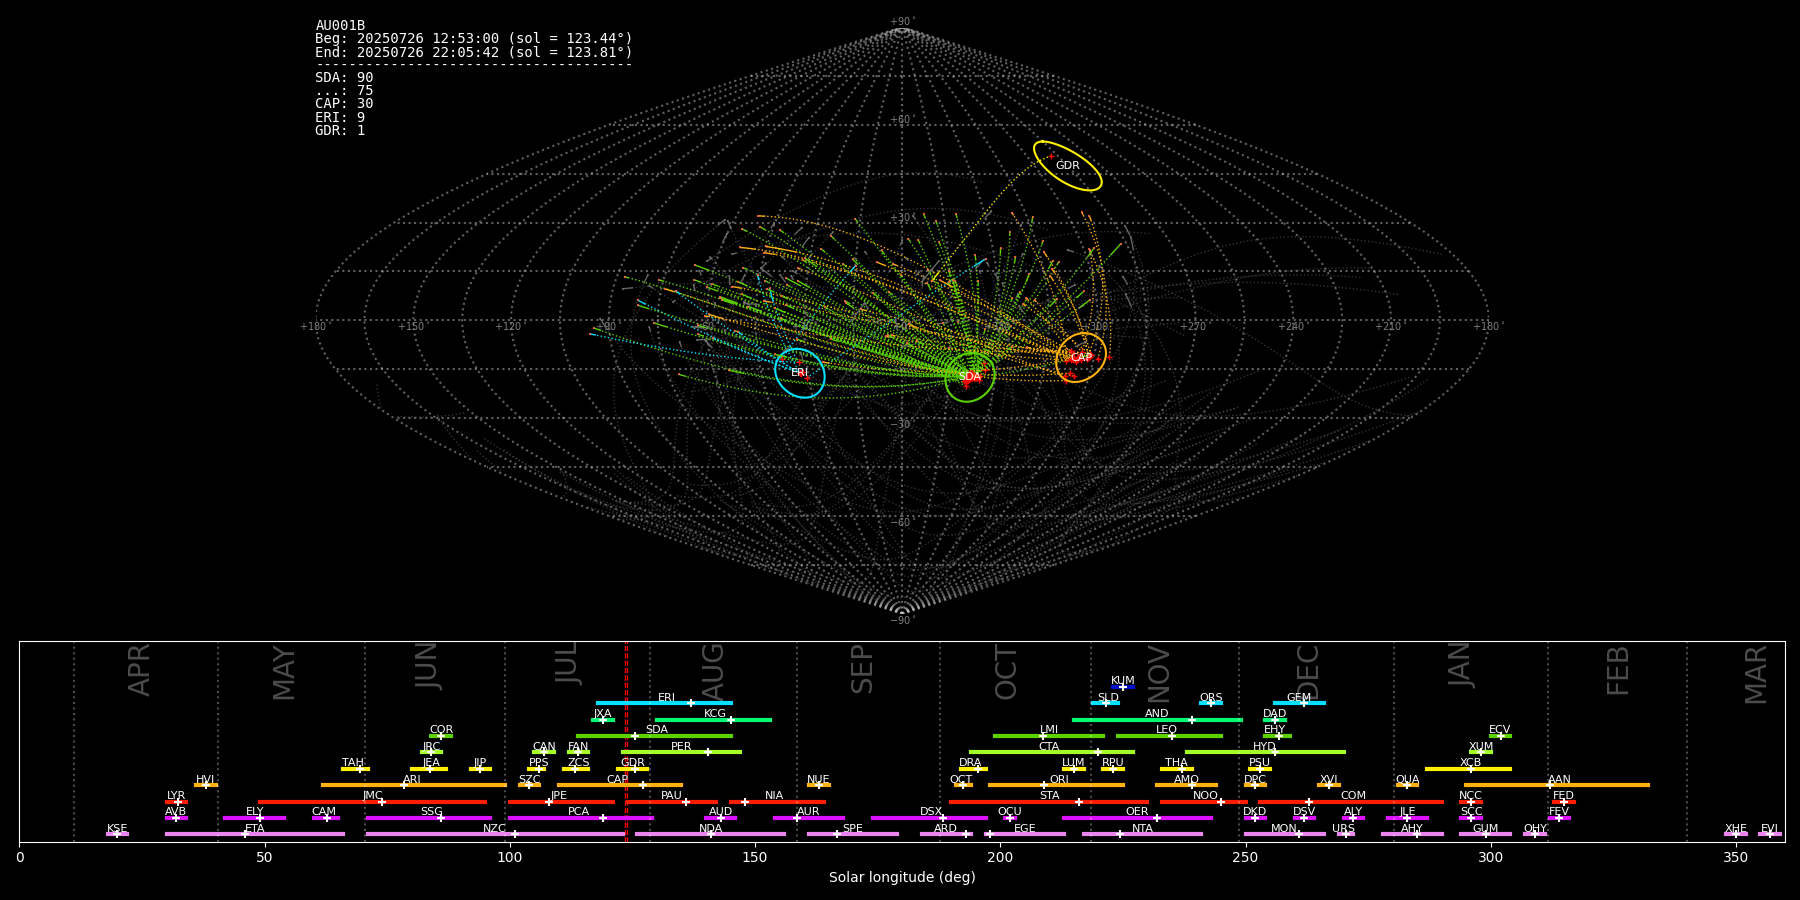The width and height of the screenshot is (1800, 900).
Task: Select the 'GDR: 1' count in legend
Action: click(x=340, y=130)
